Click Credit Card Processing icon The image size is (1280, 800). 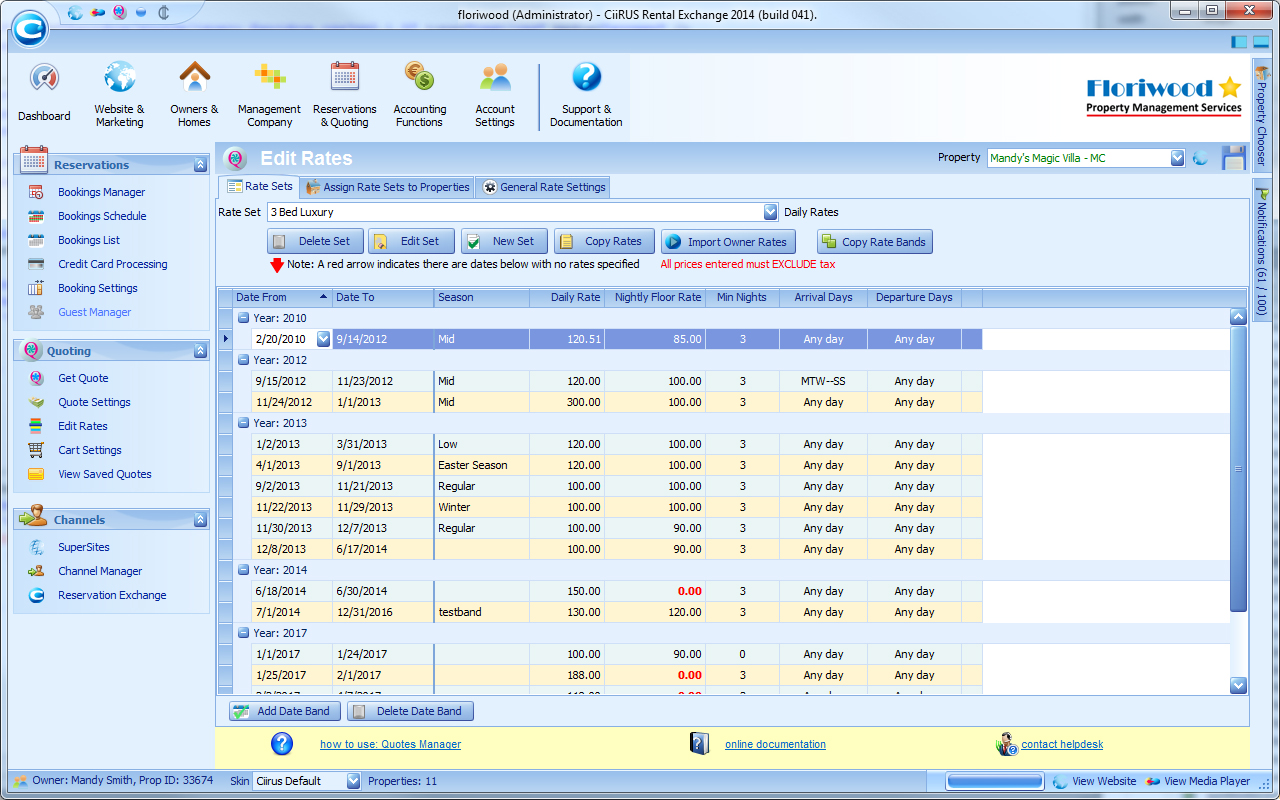click(x=36, y=264)
